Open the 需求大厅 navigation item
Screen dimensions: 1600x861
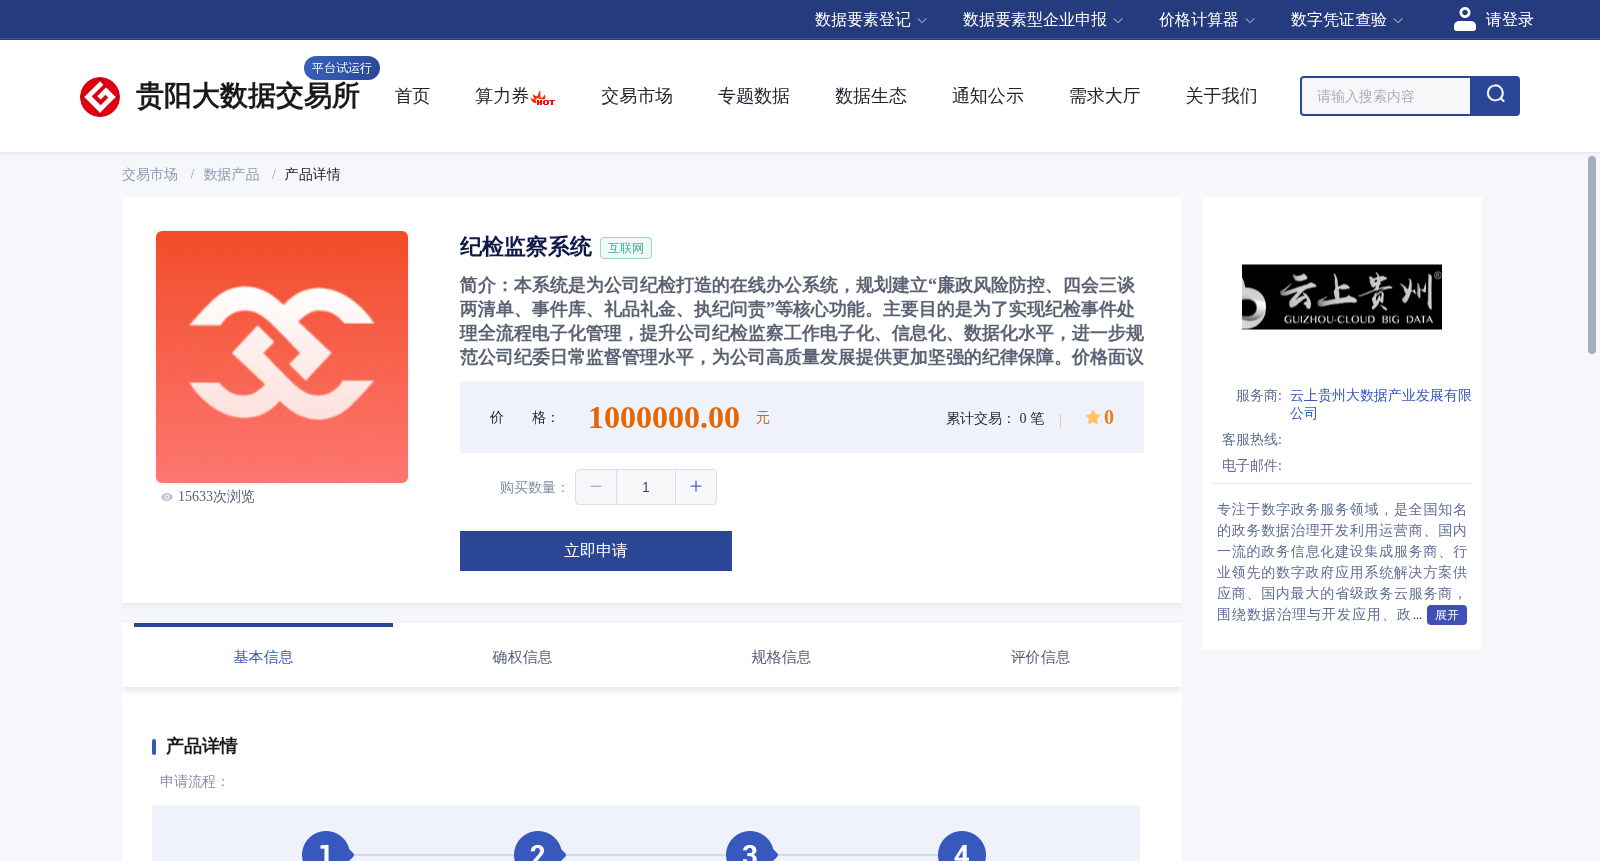tap(1105, 96)
